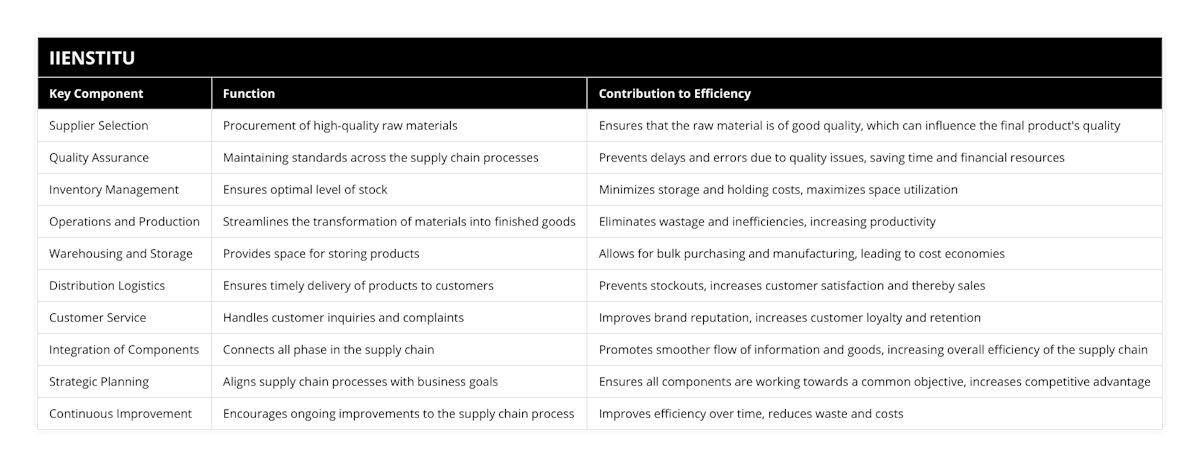Screen dimensions: 1200x467
Task: Select "Ensures optimal level of stock" cell
Action: 305,190
